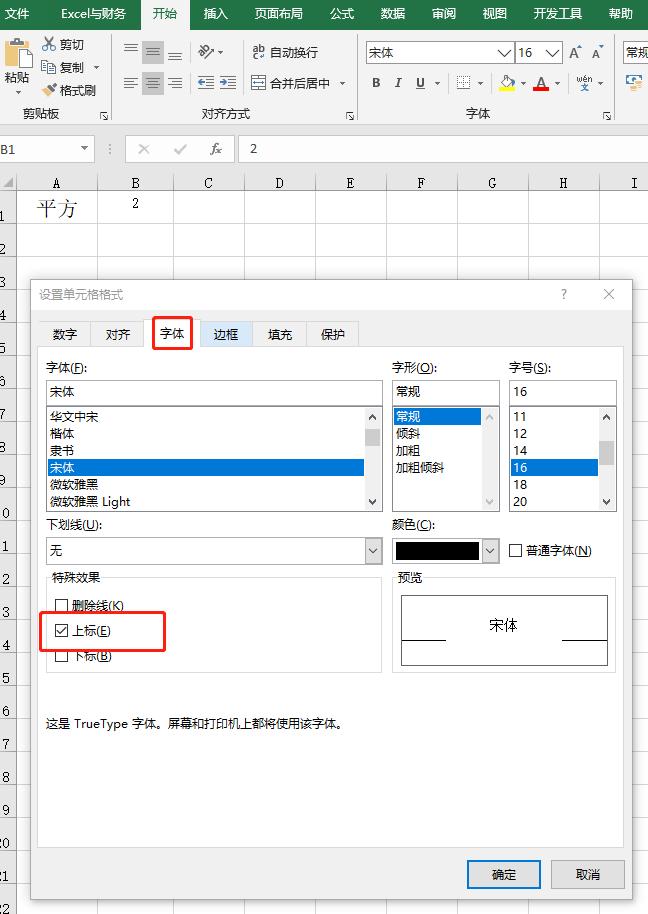Open the 文件 menu
The image size is (648, 914).
coord(16,13)
